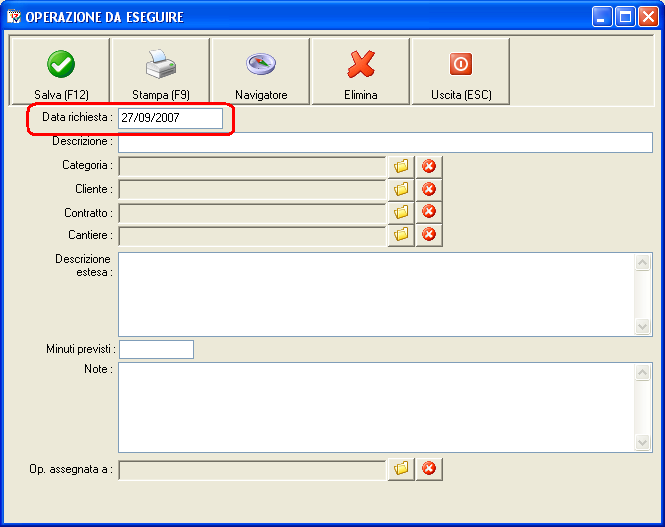Close the OPERAZIONE DA ESEGUIRE window

coord(648,17)
